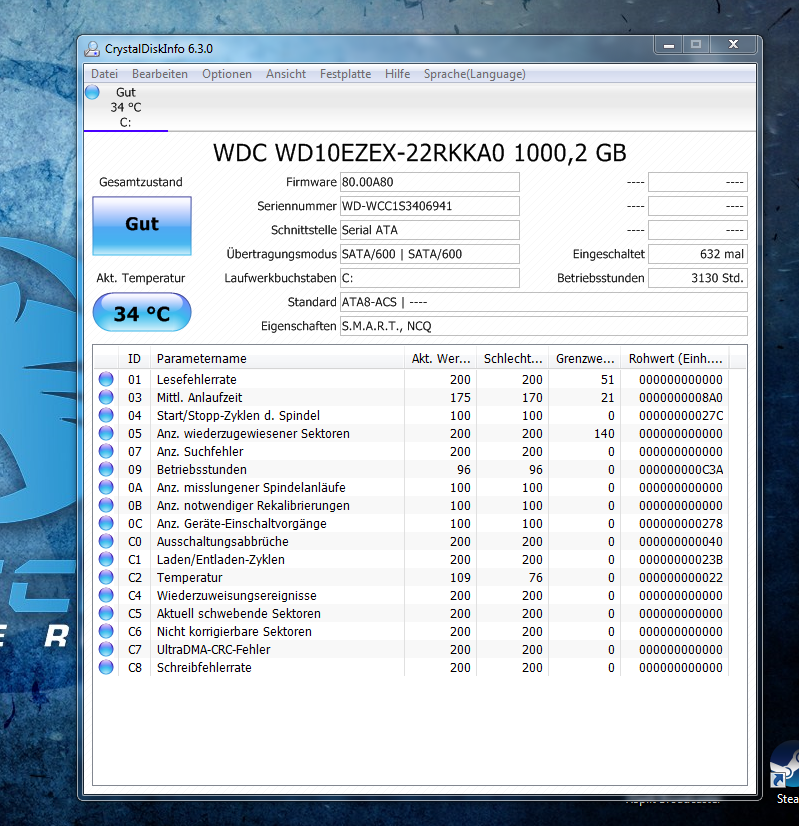Screen dimensions: 799x826
Task: Click the Eingeschaltet field 632 mal
Action: coord(698,254)
